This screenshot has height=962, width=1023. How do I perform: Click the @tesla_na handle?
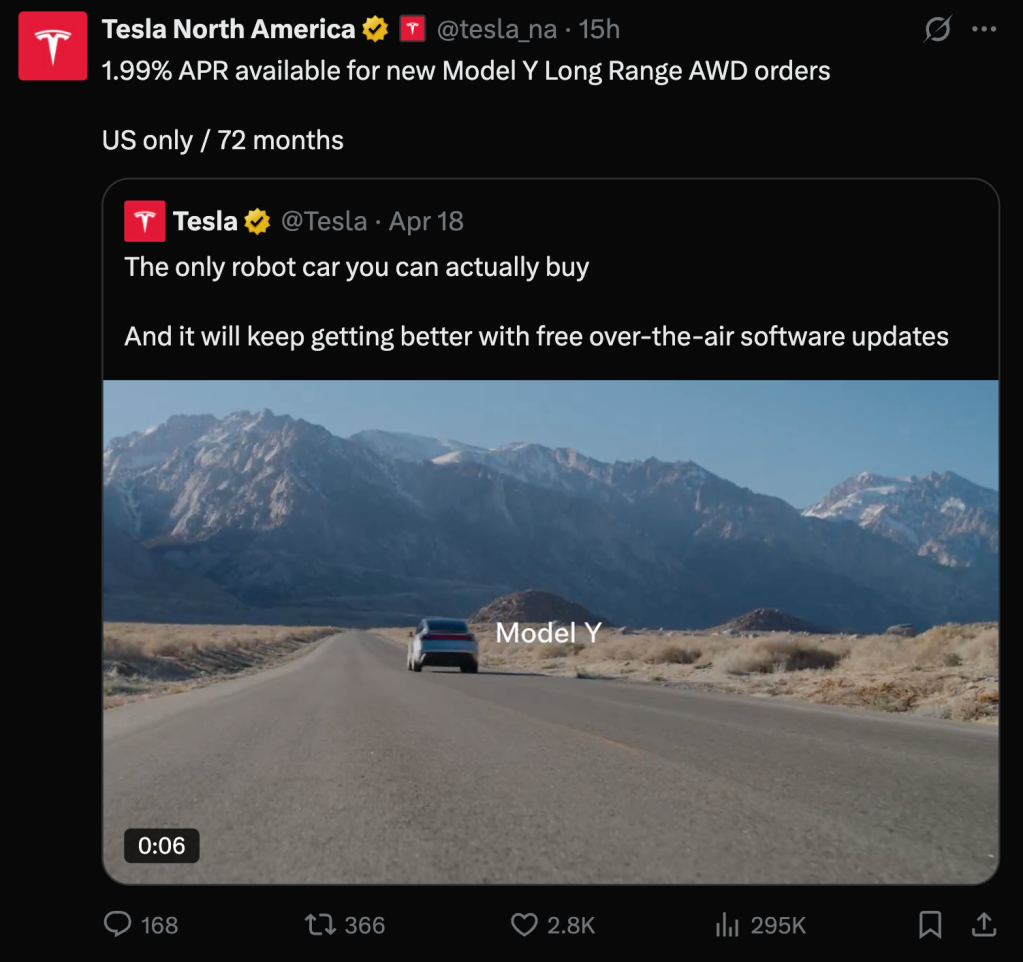[496, 30]
